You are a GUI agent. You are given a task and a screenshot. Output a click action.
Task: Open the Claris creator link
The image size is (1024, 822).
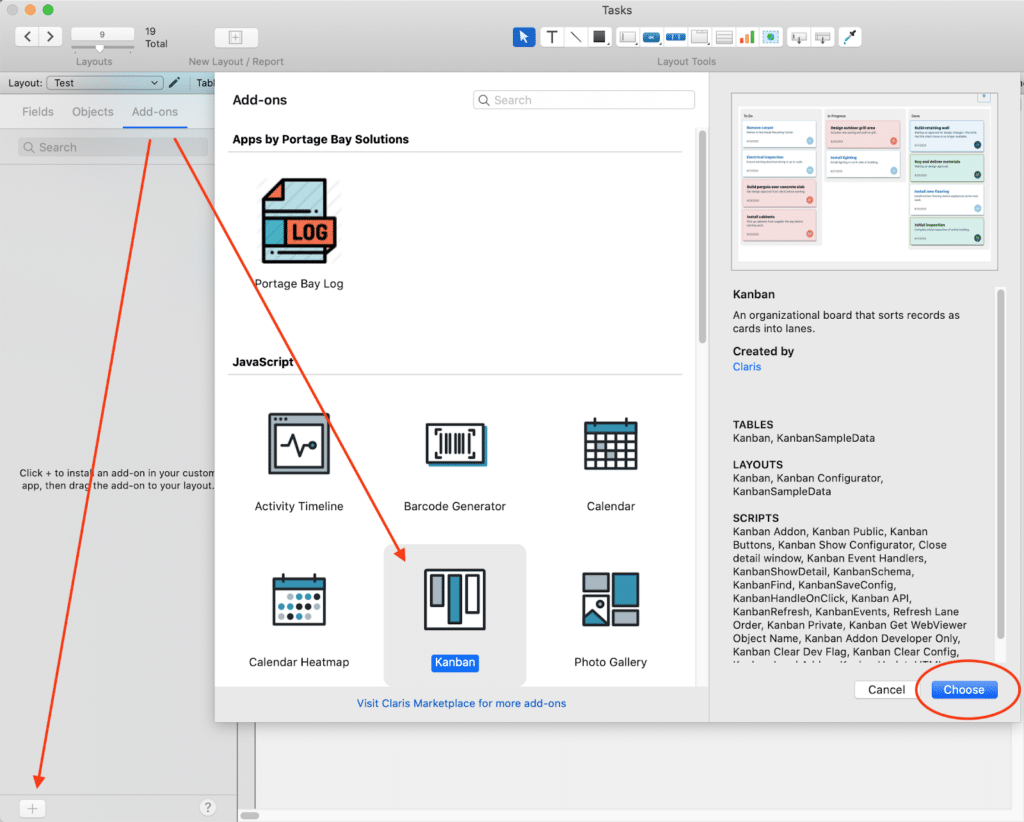click(x=746, y=367)
